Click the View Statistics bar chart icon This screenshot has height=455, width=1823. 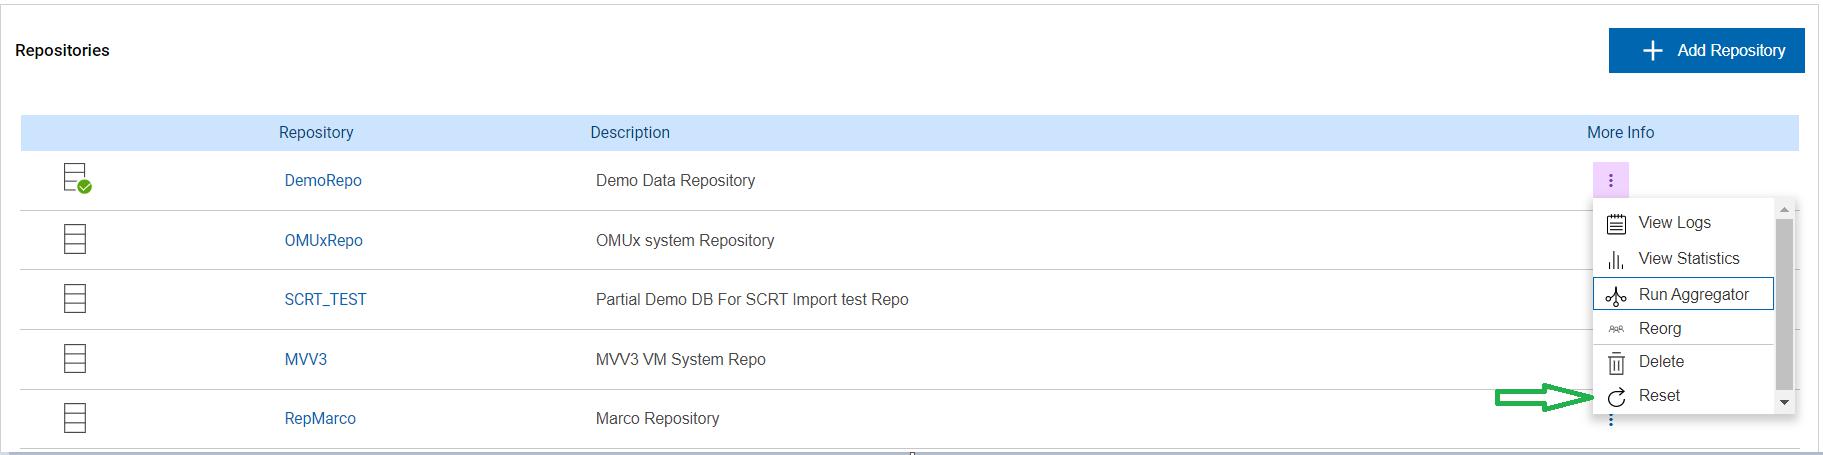click(1616, 259)
